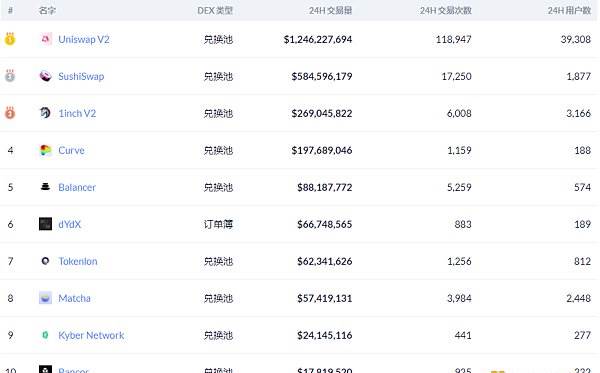
Task: Click the bronze medal rank three badge
Action: [x=10, y=113]
